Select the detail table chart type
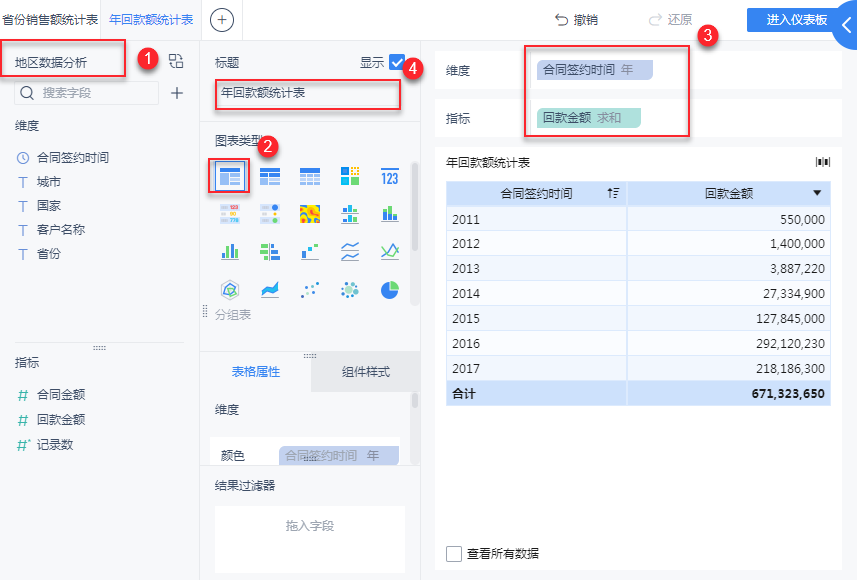Screen dimensions: 857x580 click(310, 177)
